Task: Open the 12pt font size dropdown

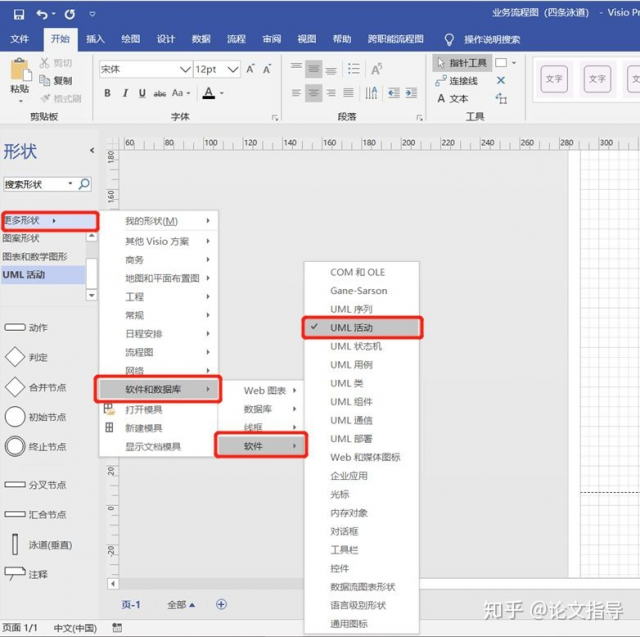Action: coord(233,70)
